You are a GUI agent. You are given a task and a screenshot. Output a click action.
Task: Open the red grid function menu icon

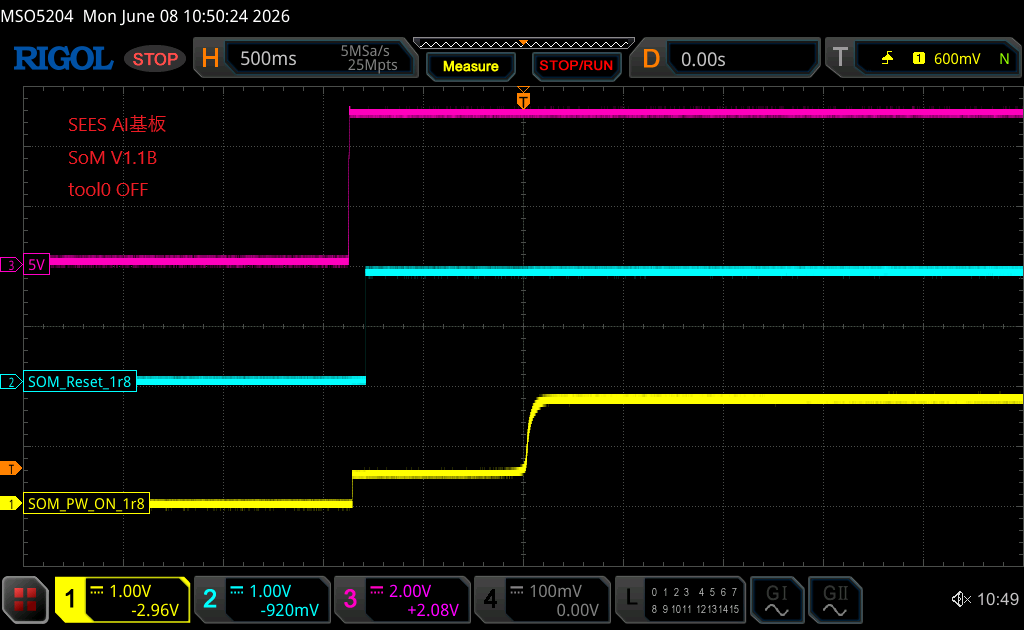[x=25, y=599]
